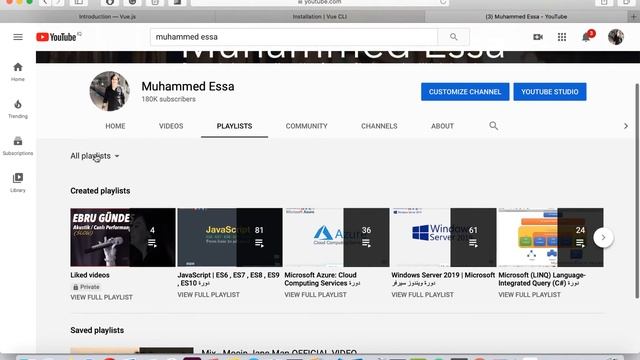
Task: Open Trending in the sidebar
Action: (18, 109)
